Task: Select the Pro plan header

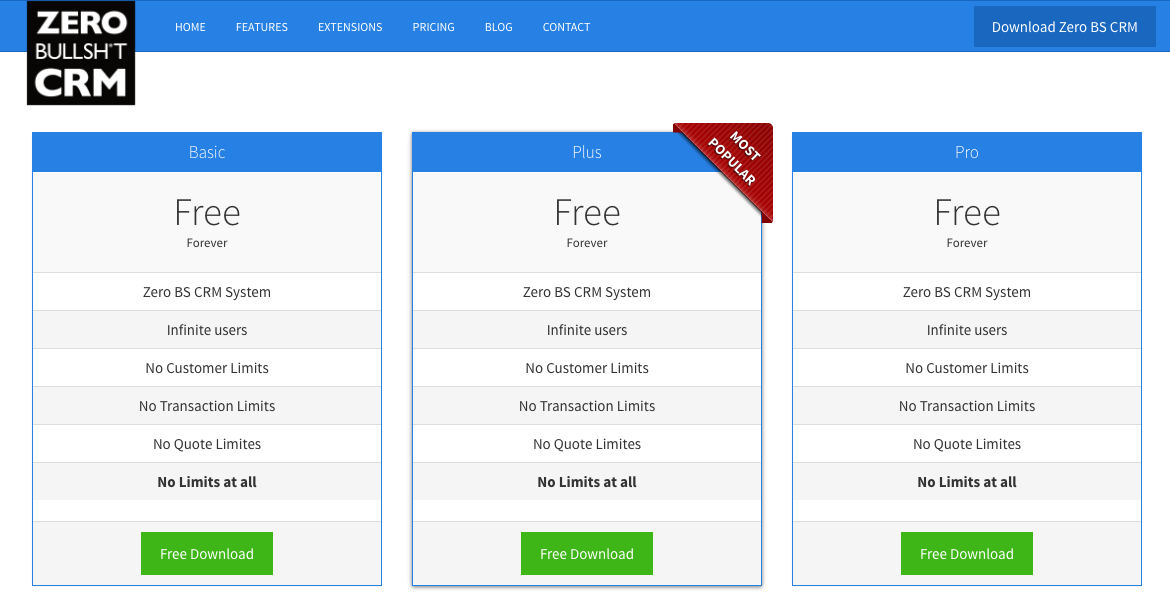Action: (966, 152)
